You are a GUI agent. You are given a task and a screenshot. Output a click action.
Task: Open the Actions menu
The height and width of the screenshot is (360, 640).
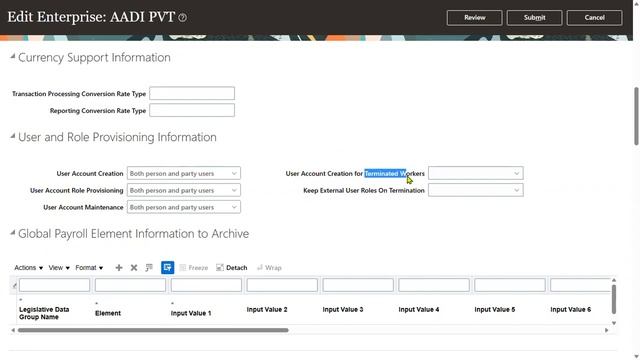tap(28, 268)
